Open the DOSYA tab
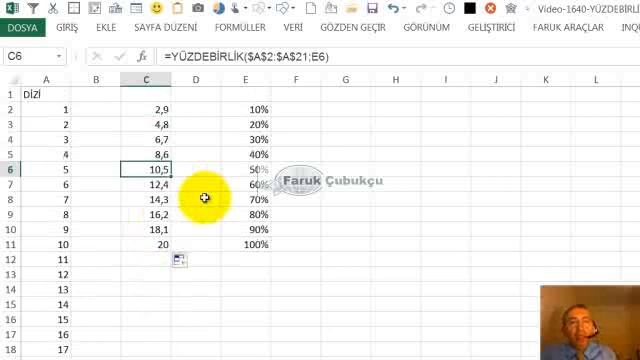Screen dimensions: 640x360 22,28
